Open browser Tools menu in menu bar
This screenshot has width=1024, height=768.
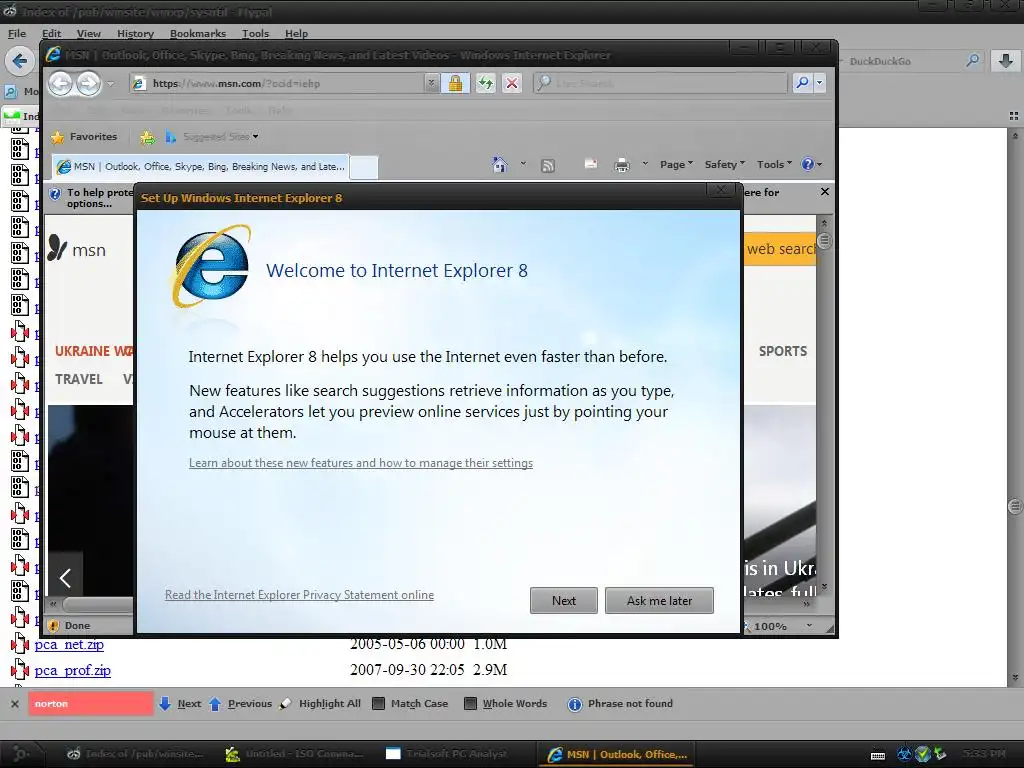pos(255,33)
